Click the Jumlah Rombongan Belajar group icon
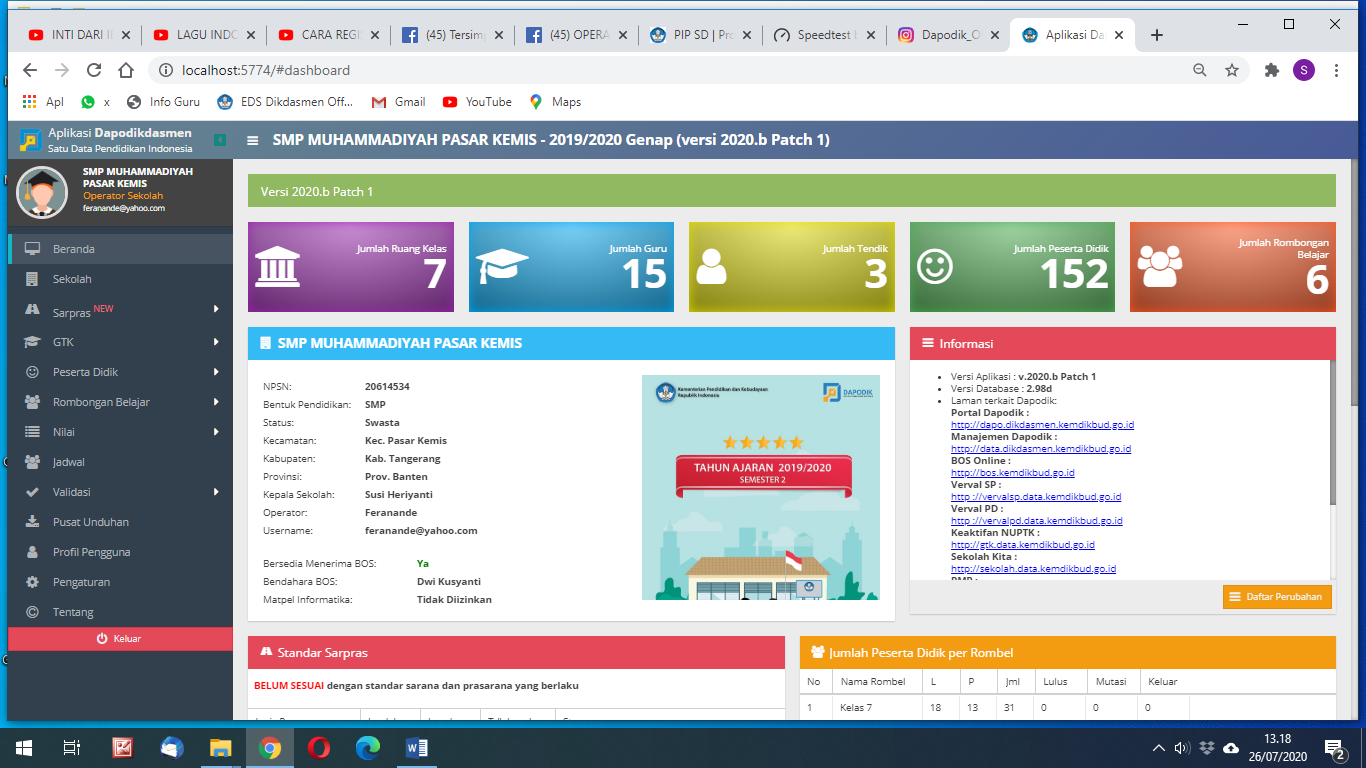 coord(1159,267)
